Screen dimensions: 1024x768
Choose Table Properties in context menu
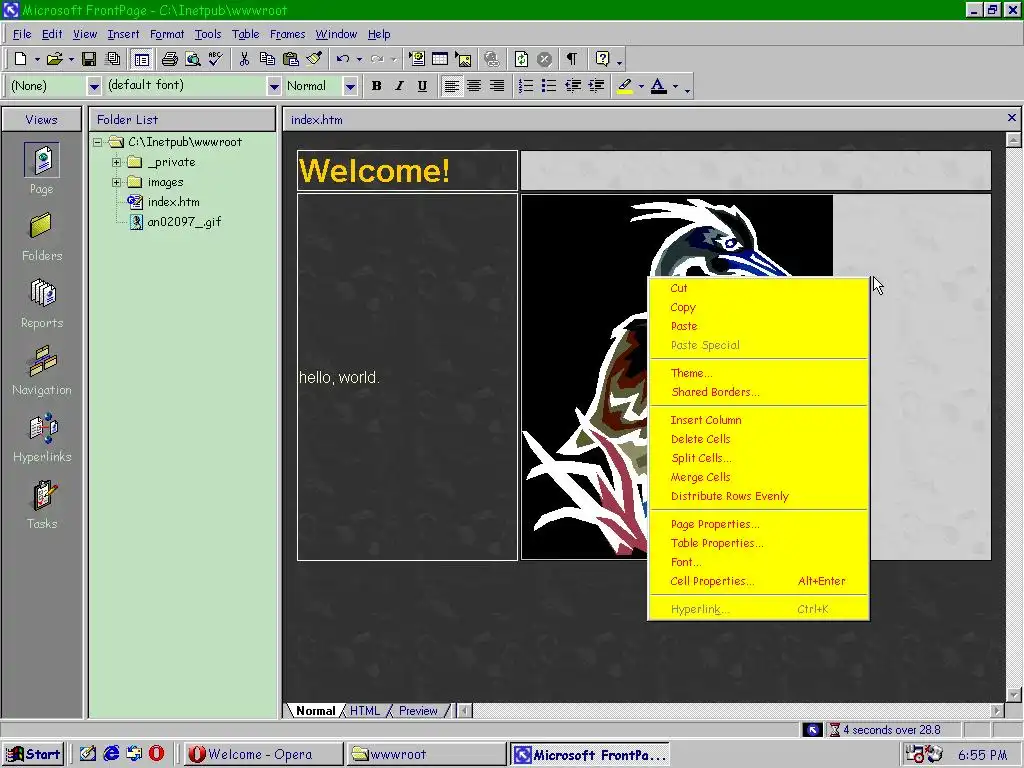[x=758, y=543]
